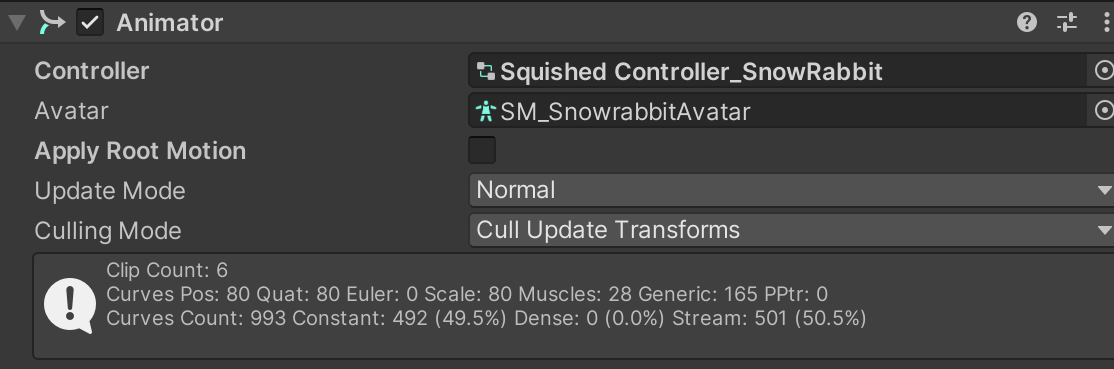Click the Animator component icon
The image size is (1114, 369).
pyautogui.click(x=51, y=22)
